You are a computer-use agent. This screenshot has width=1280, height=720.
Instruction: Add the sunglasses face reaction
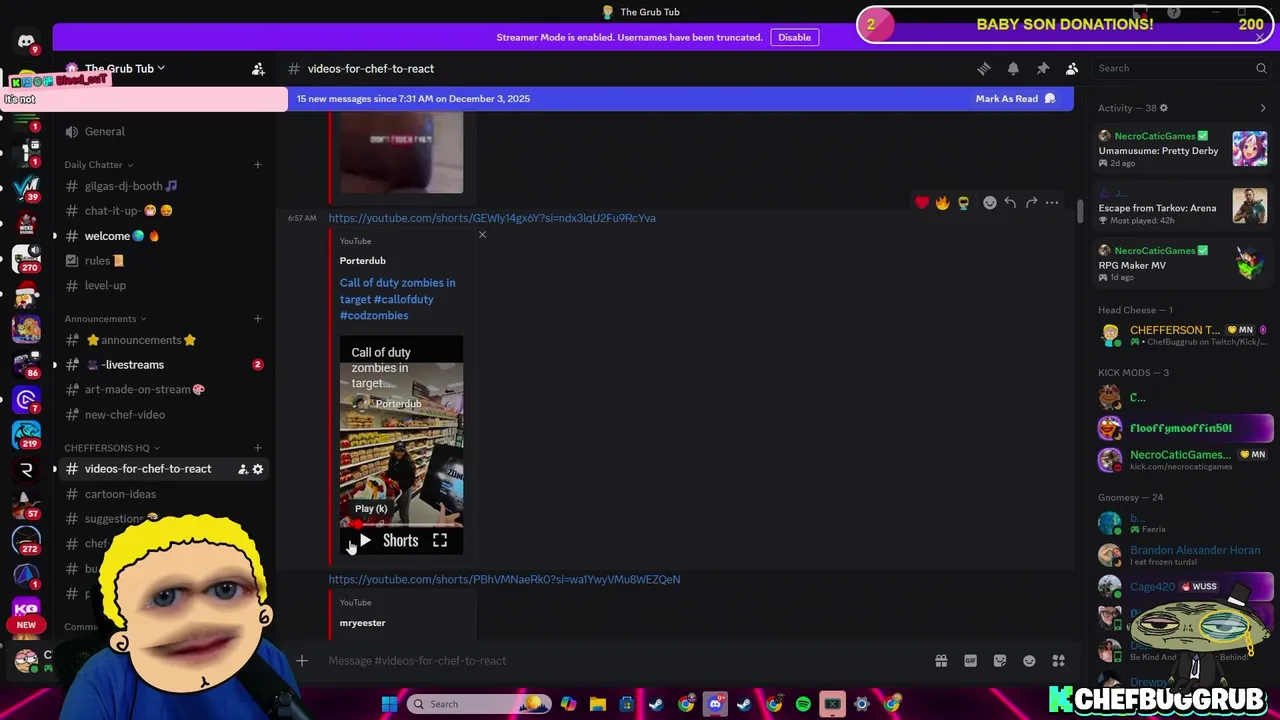[x=963, y=203]
